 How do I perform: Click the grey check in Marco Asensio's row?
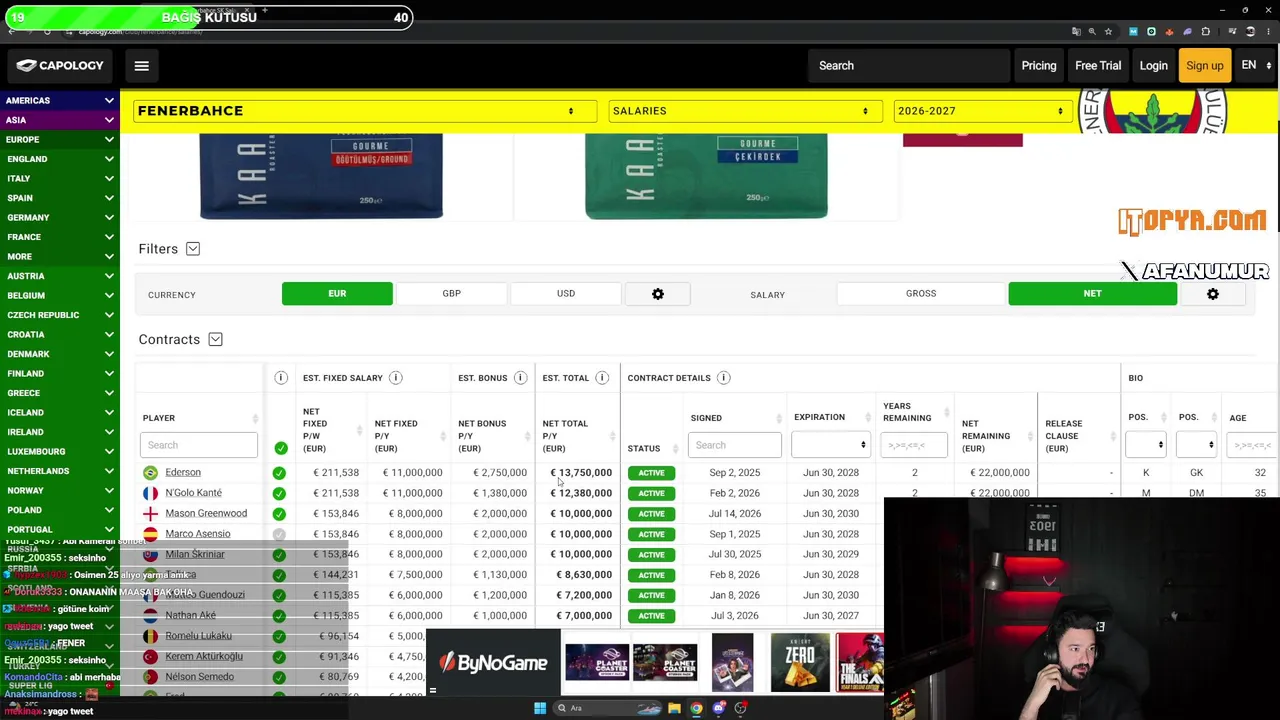(x=279, y=534)
